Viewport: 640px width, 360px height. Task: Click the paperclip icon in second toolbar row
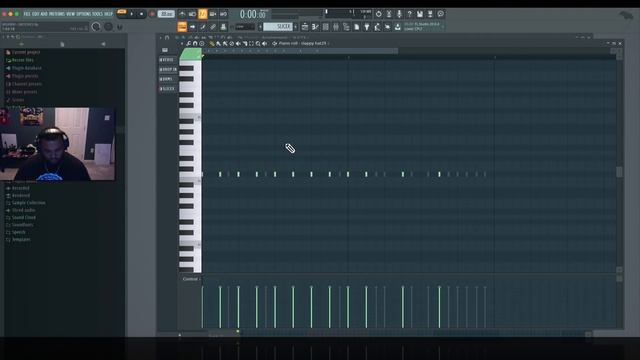[x=213, y=27]
